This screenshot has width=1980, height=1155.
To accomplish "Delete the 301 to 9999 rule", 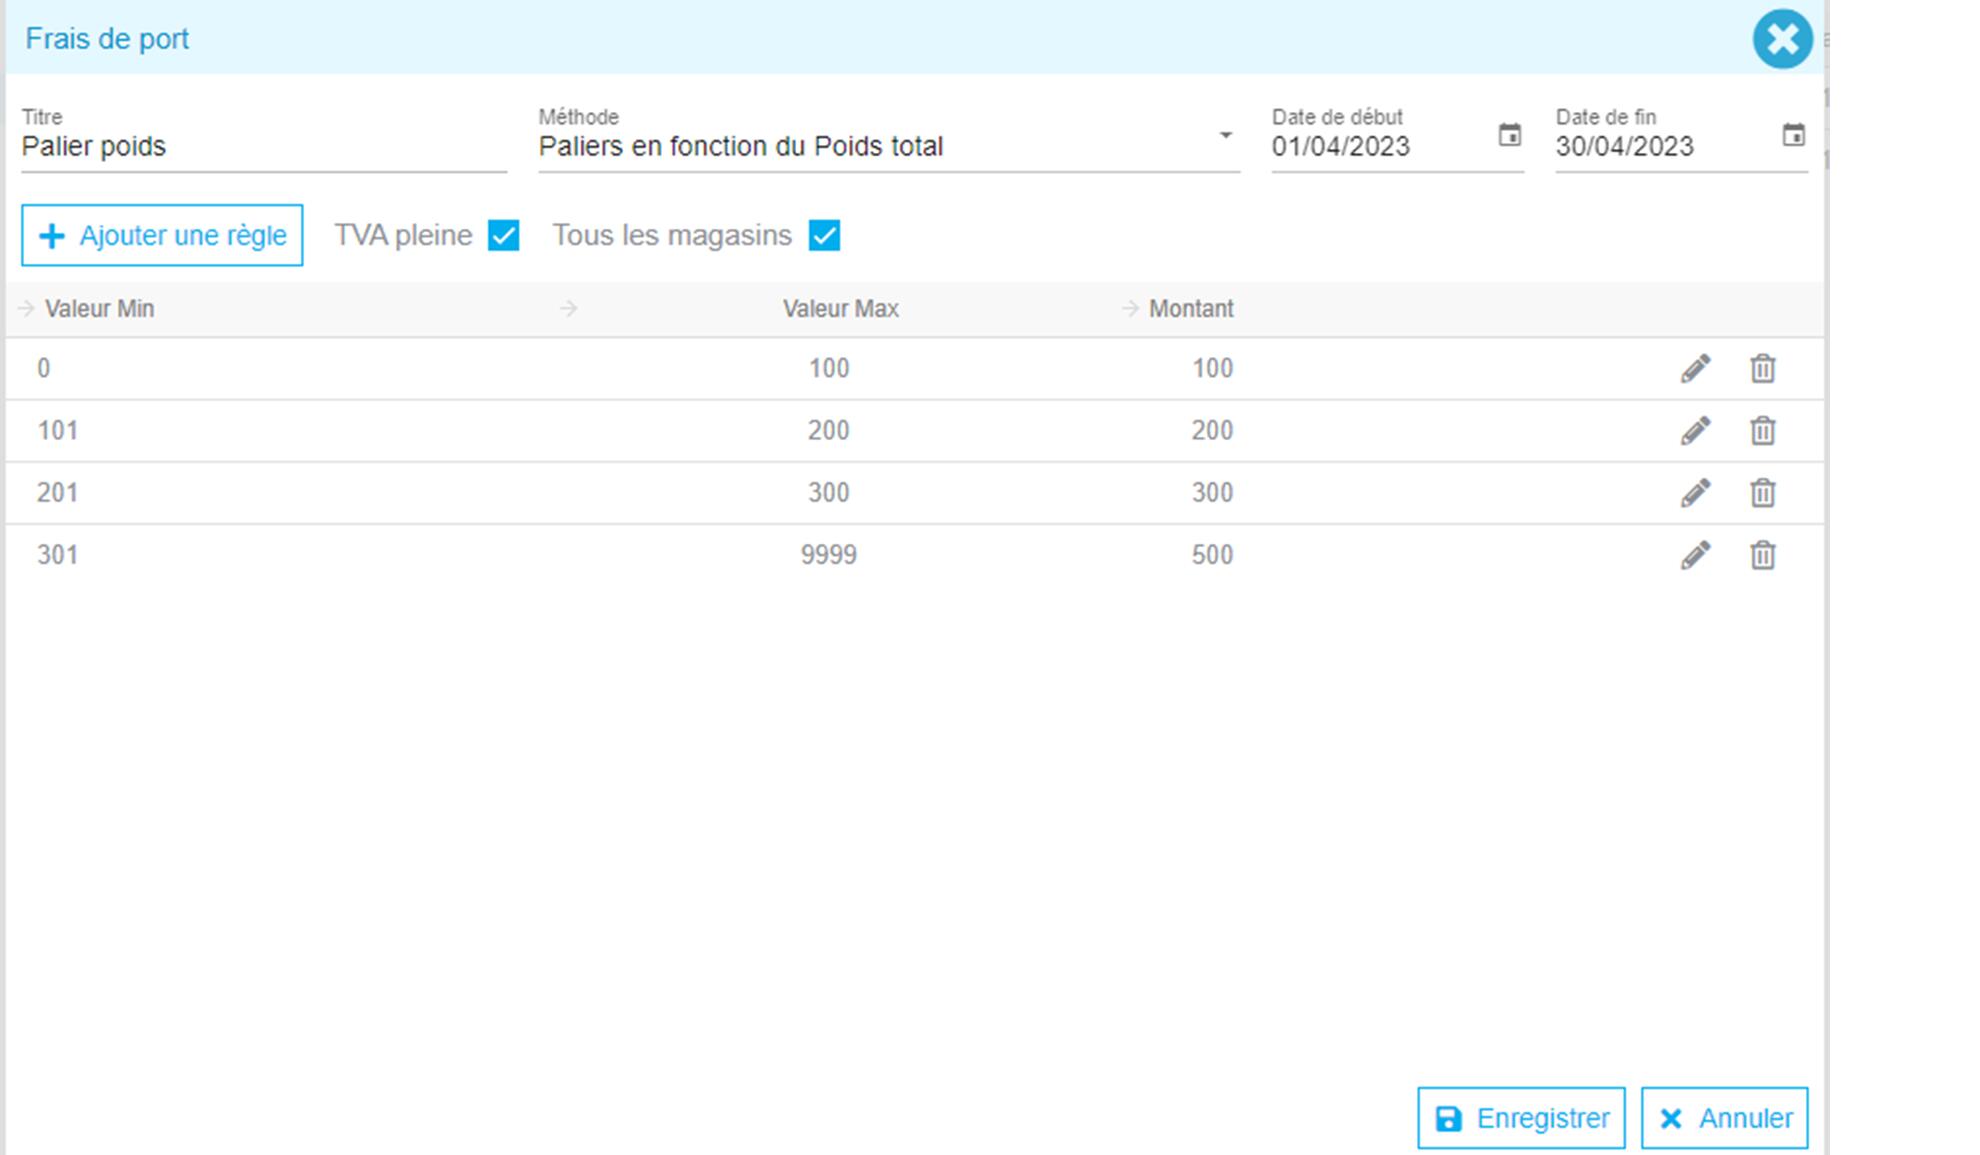I will click(x=1762, y=555).
